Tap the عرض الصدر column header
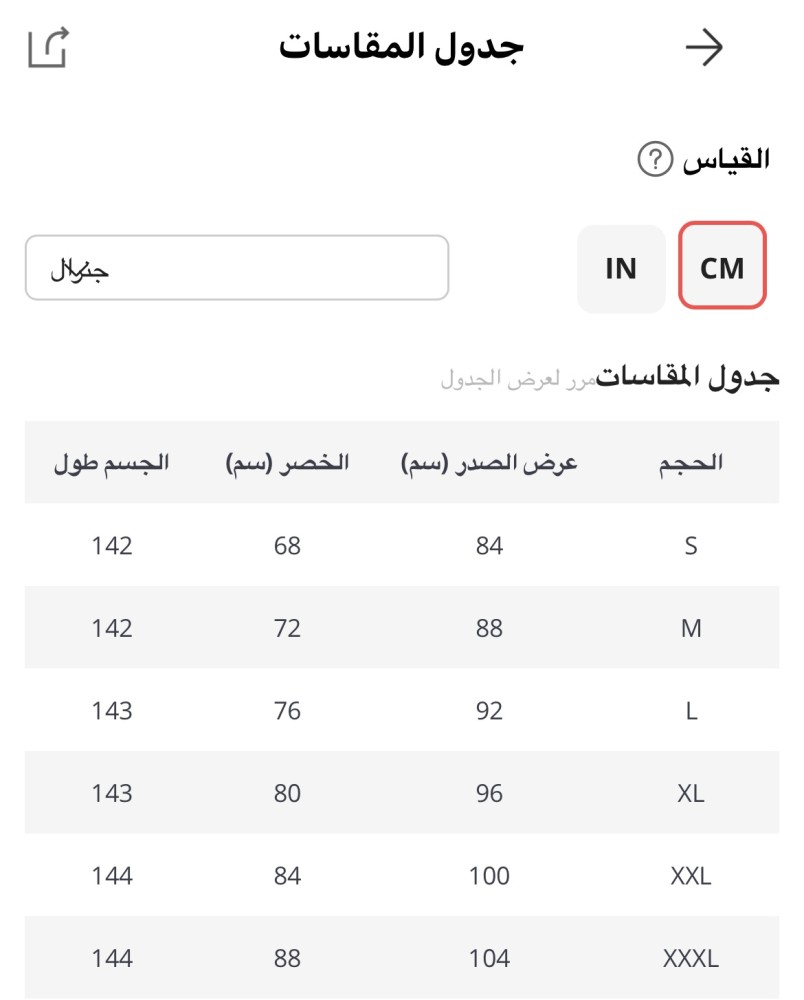Image resolution: width=804 pixels, height=1000 pixels. (x=490, y=463)
